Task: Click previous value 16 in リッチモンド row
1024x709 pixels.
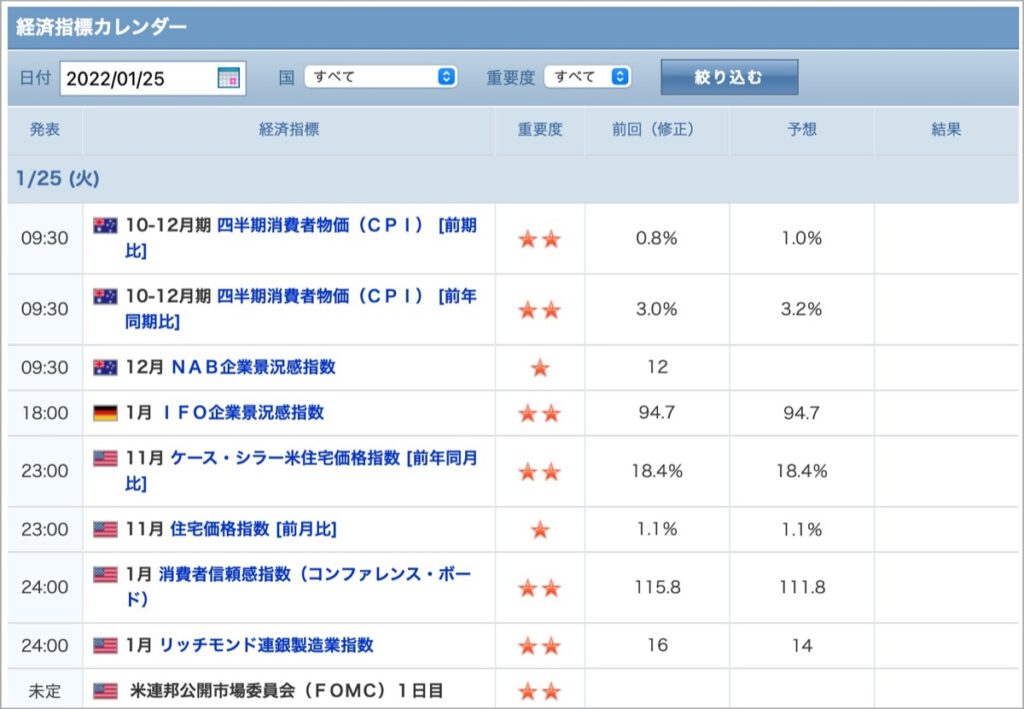Action: (x=658, y=645)
